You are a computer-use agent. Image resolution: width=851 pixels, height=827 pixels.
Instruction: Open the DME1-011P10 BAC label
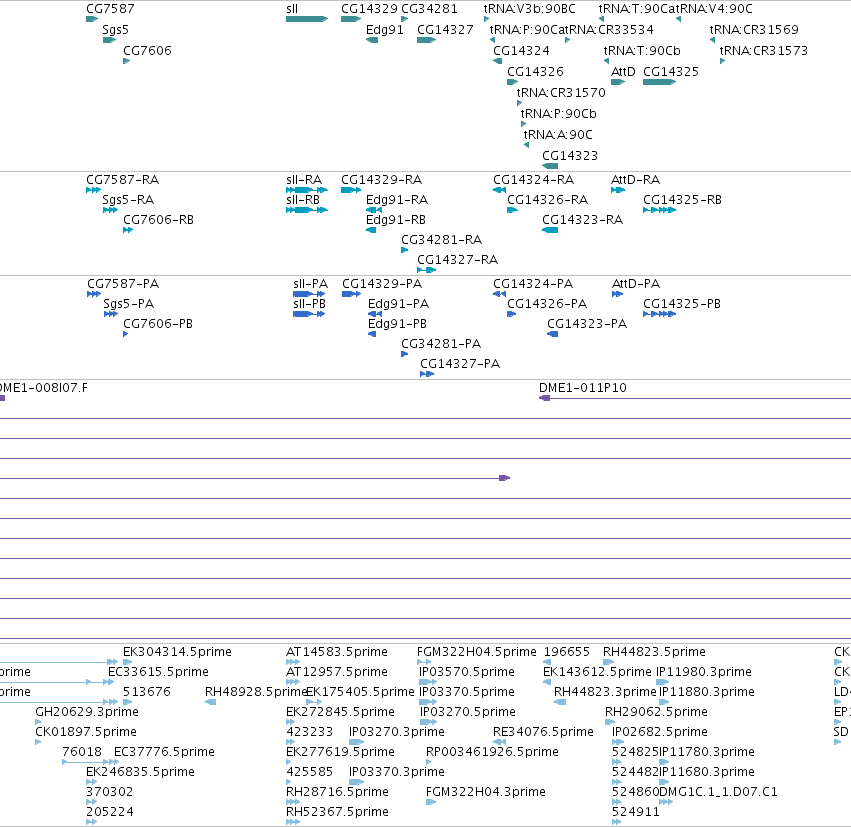coord(583,388)
